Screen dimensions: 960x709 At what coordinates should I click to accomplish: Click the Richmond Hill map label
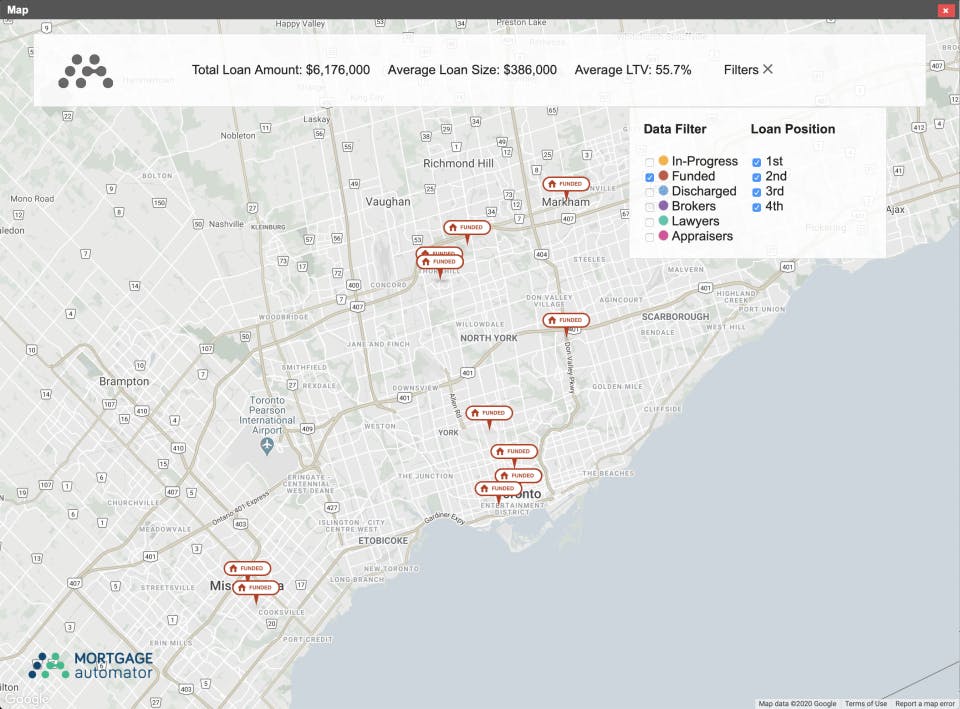[x=458, y=163]
